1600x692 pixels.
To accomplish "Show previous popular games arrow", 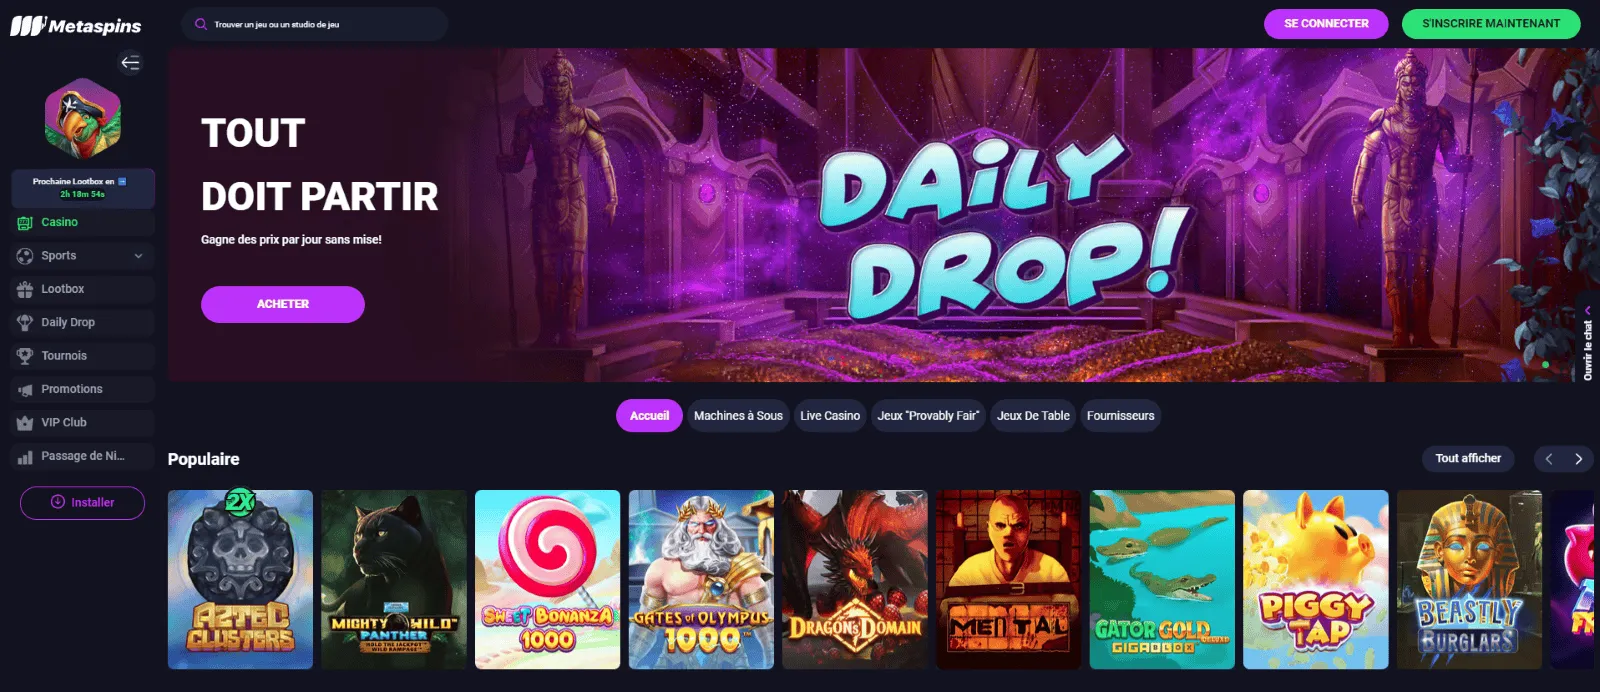I will pyautogui.click(x=1549, y=459).
